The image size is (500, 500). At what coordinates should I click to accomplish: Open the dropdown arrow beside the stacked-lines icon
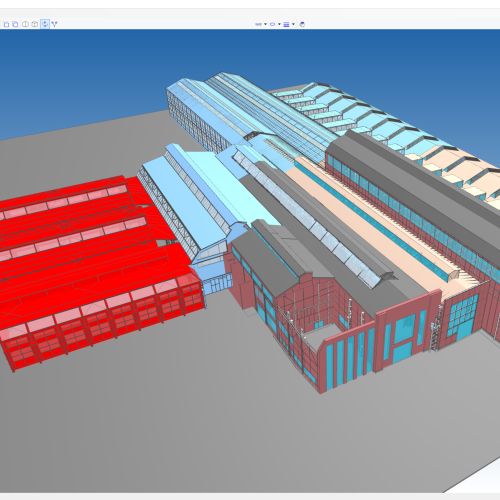pos(293,24)
